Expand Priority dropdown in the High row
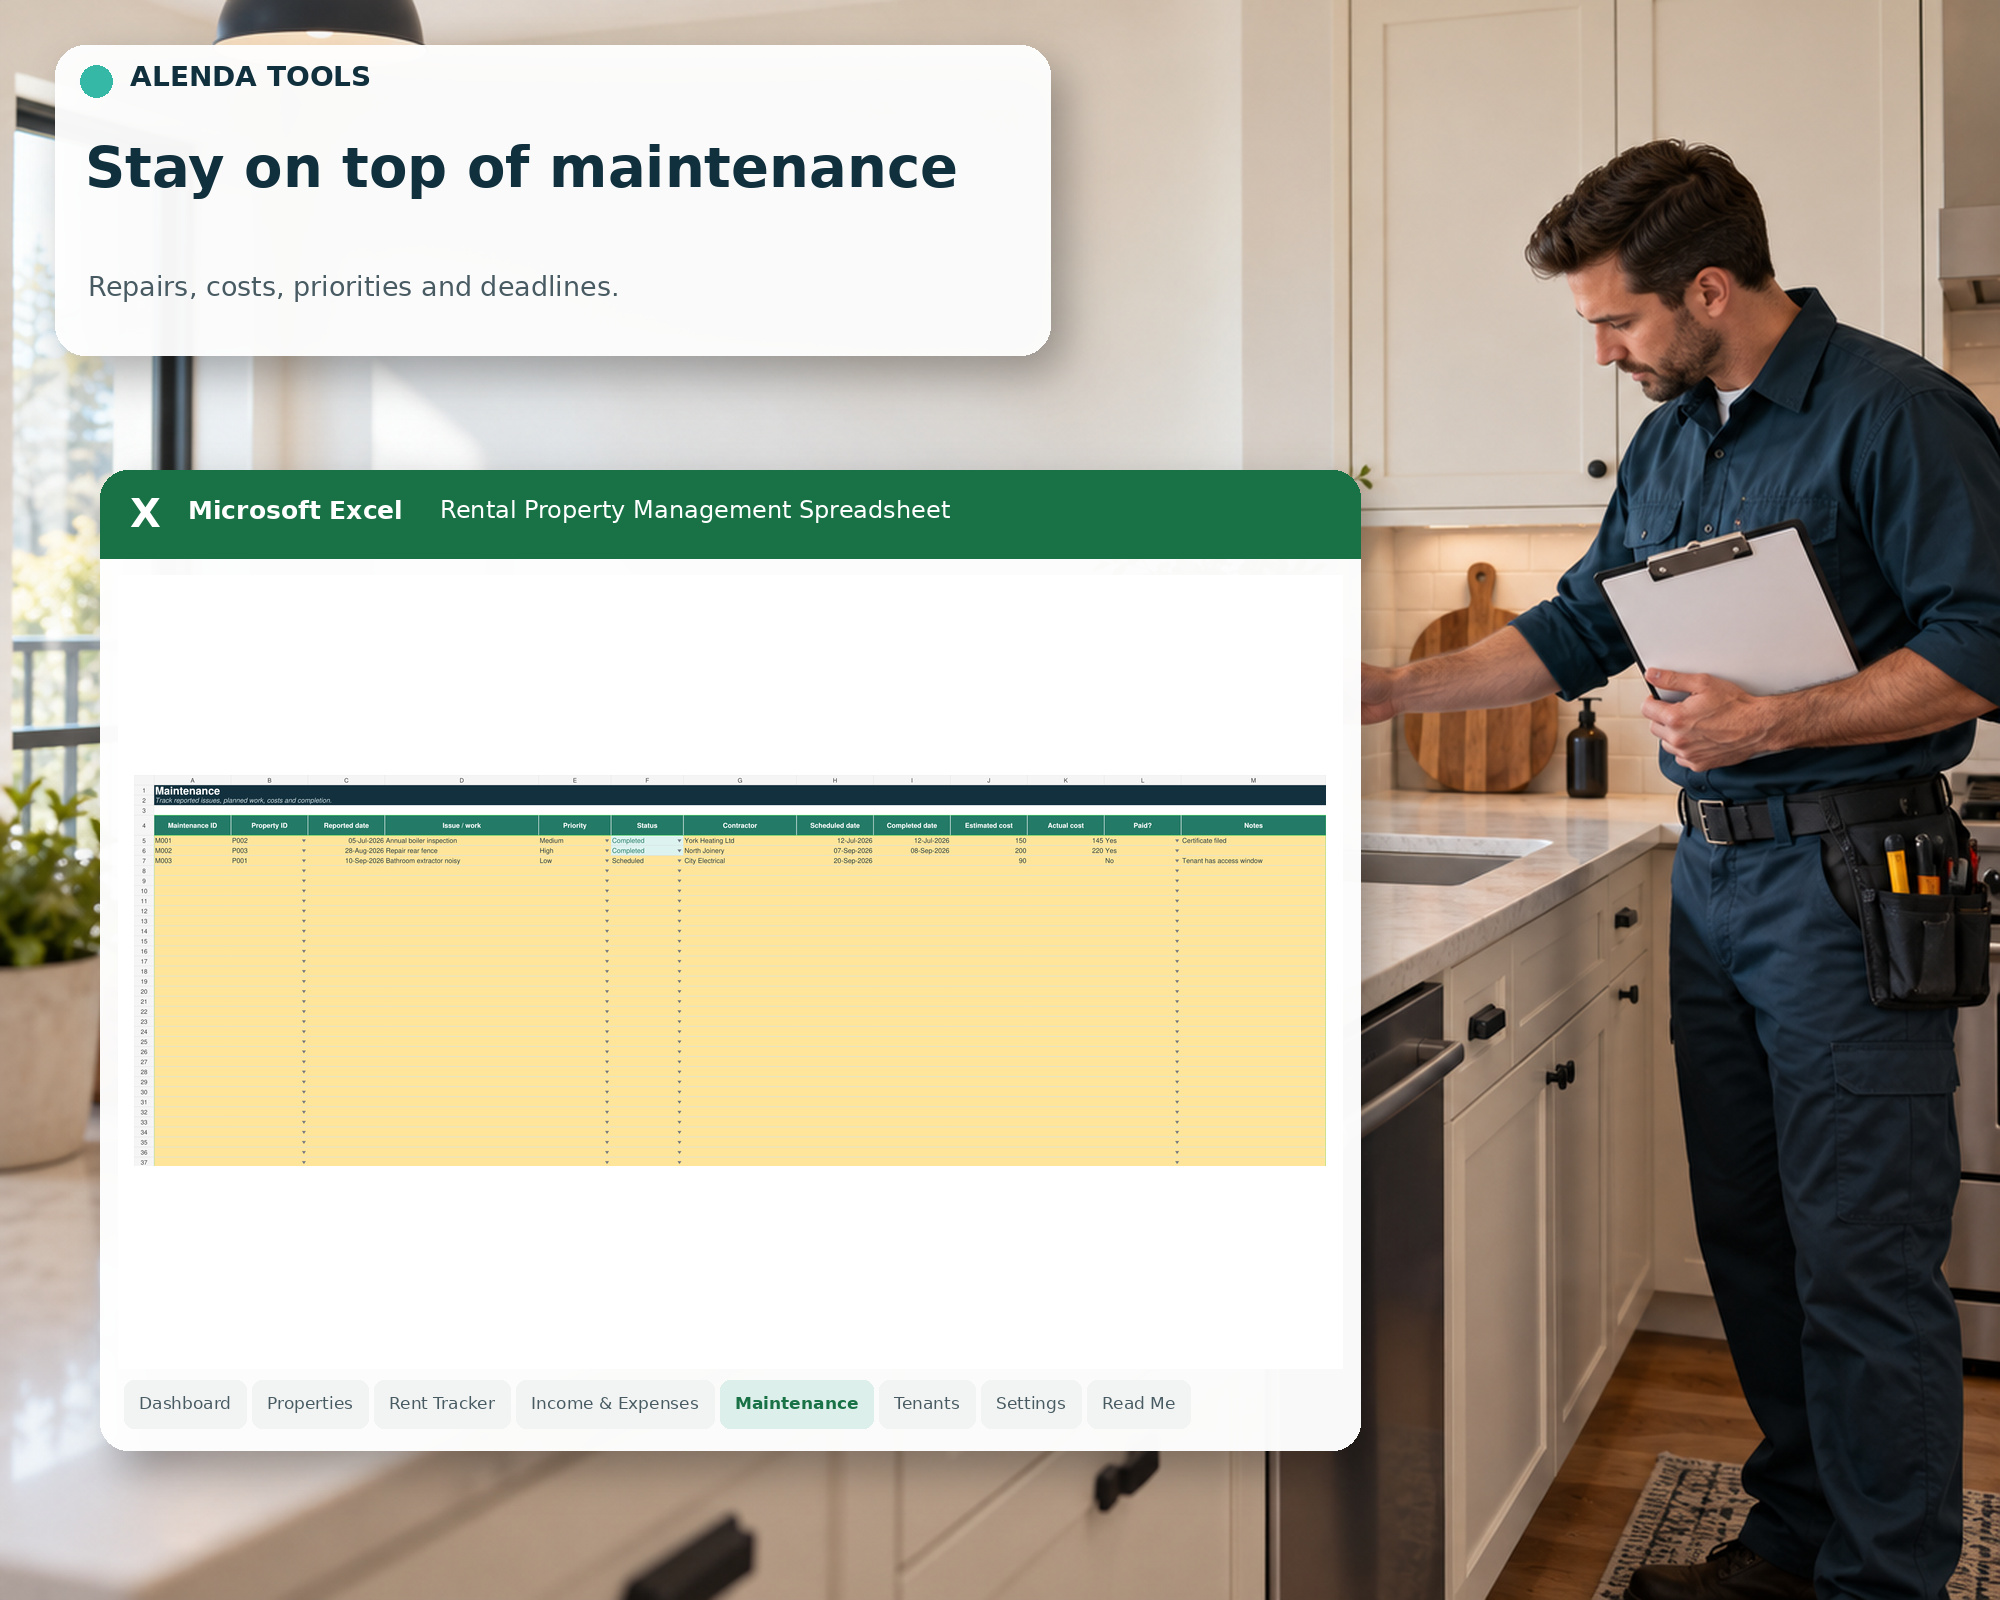 607,851
